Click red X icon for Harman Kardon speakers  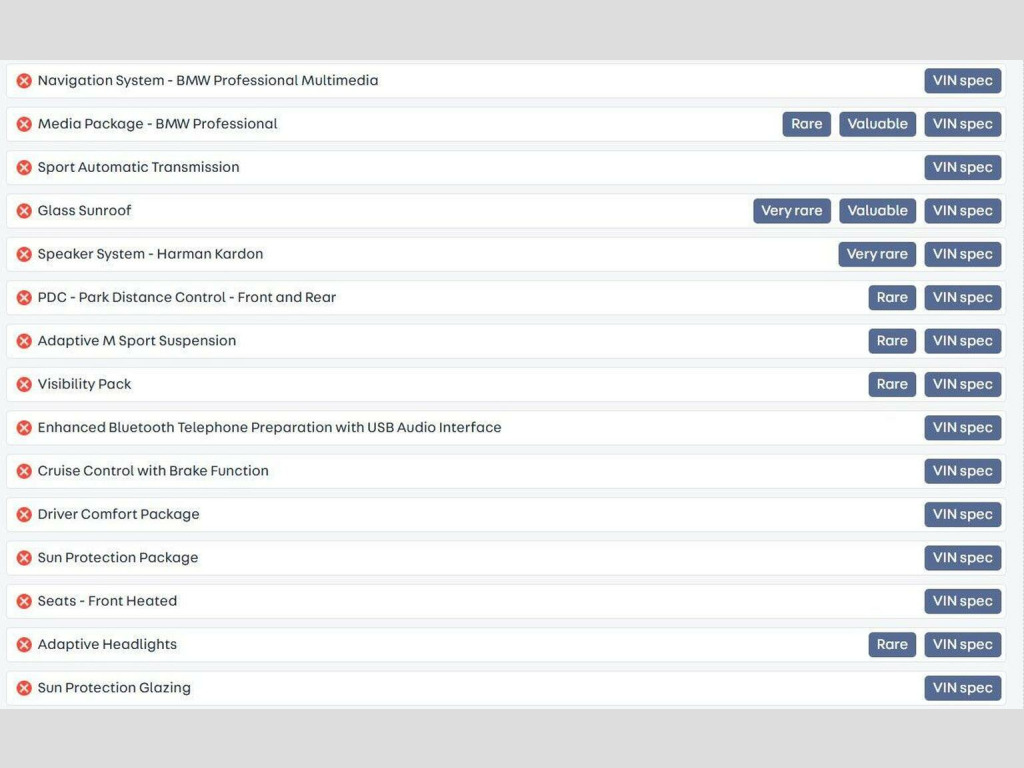click(x=24, y=254)
